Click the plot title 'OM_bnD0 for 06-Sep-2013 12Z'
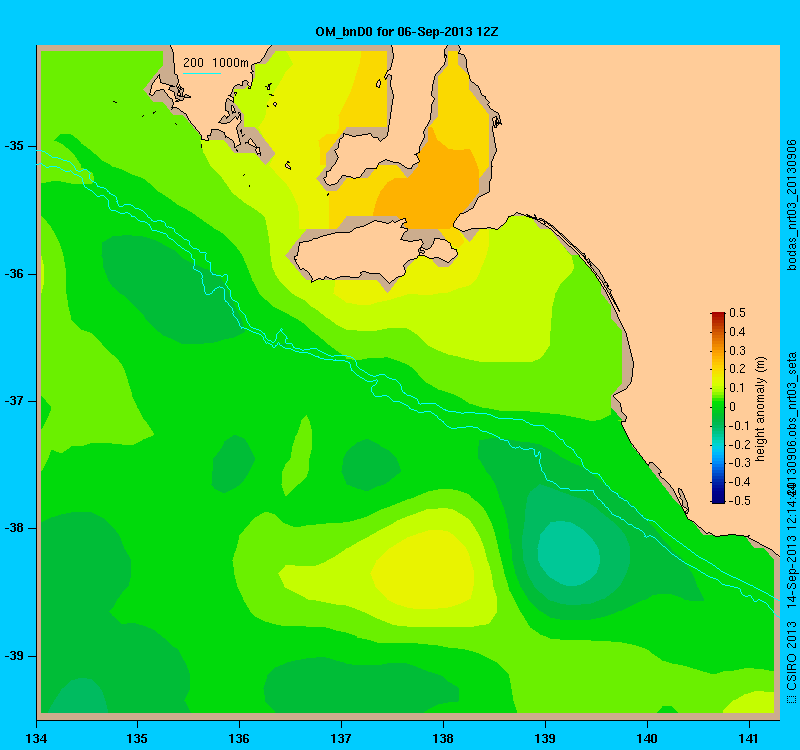 coord(407,32)
